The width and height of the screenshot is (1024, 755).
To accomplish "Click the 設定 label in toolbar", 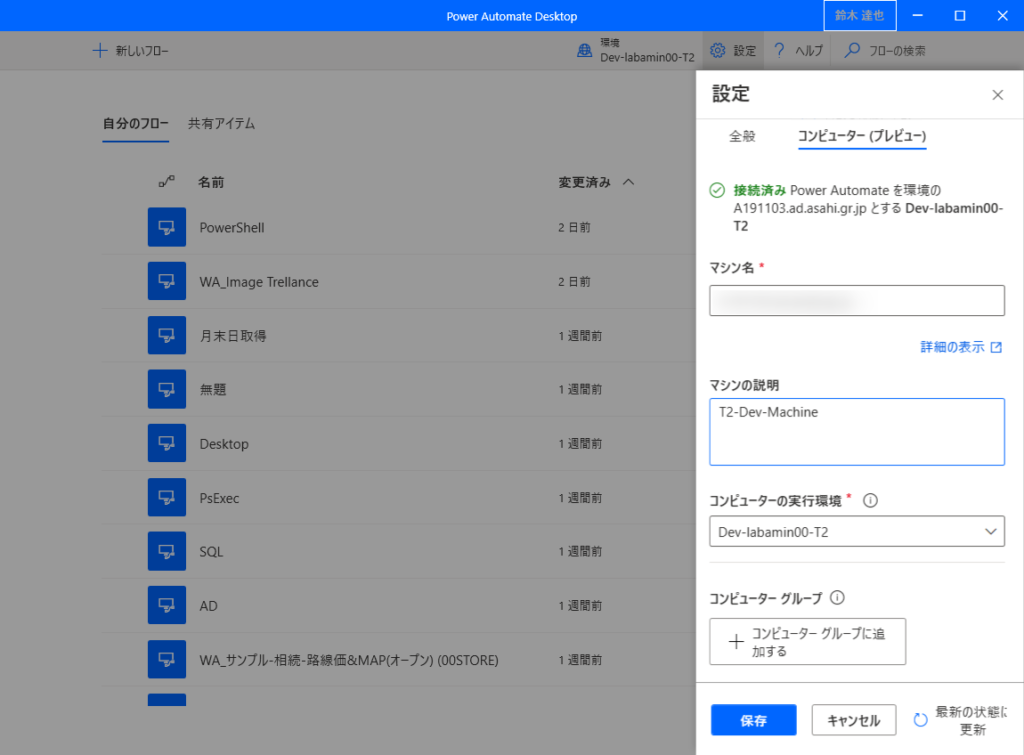I will 744,50.
